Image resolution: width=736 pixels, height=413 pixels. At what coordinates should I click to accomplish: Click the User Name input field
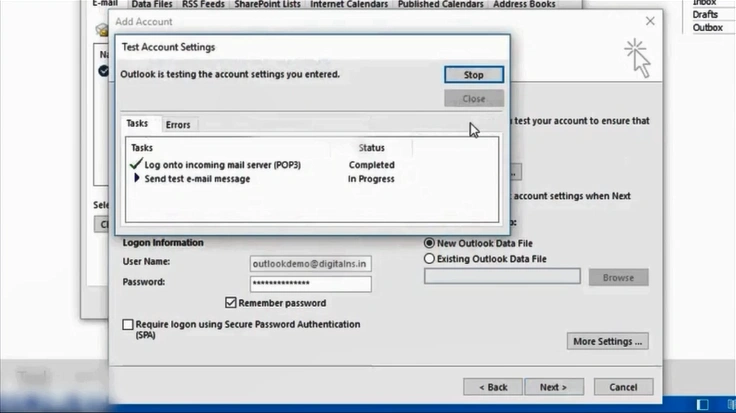point(310,264)
